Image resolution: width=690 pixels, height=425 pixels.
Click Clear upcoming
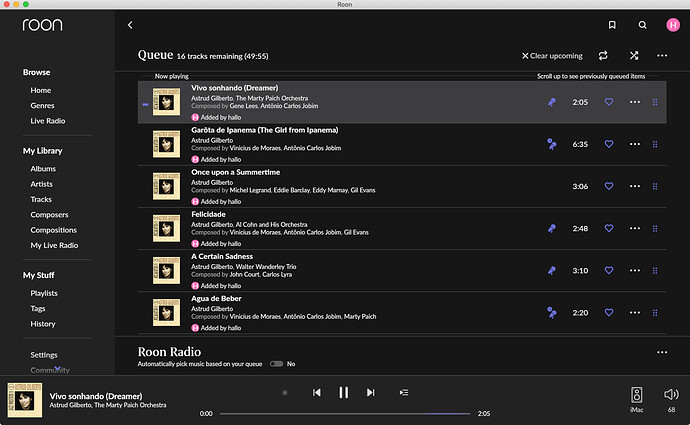coord(552,56)
